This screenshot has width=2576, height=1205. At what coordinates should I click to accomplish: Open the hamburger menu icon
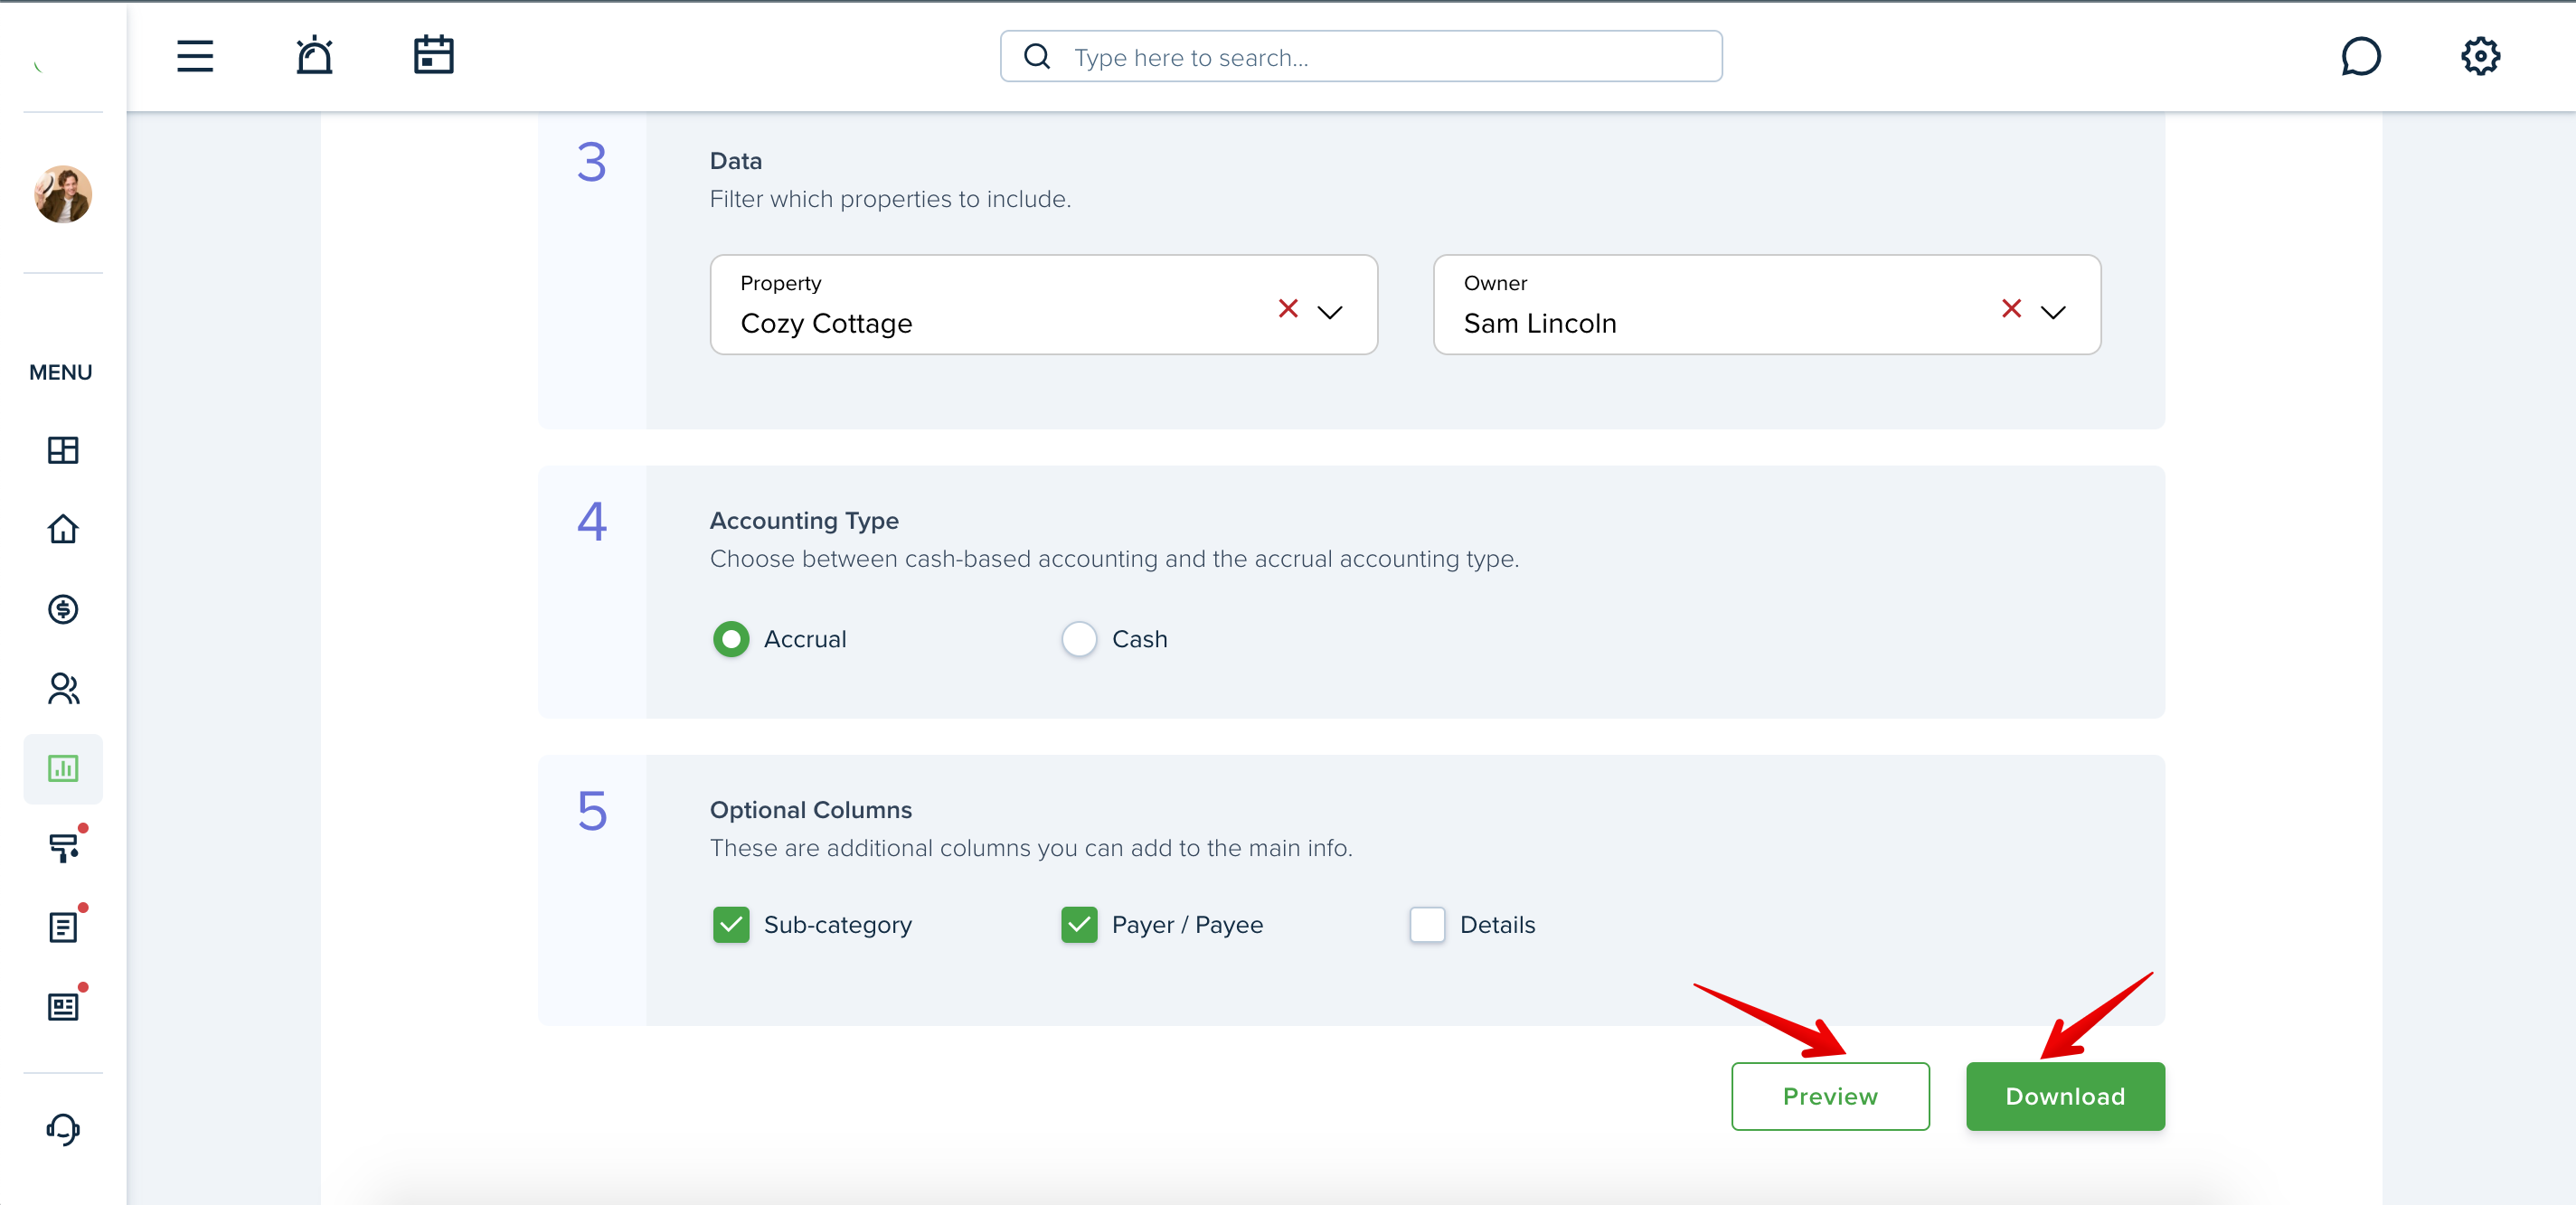tap(195, 56)
